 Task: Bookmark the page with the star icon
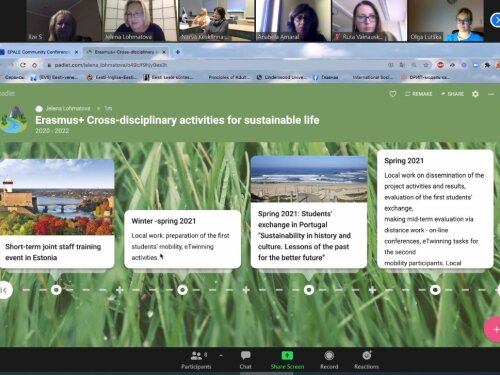(426, 65)
